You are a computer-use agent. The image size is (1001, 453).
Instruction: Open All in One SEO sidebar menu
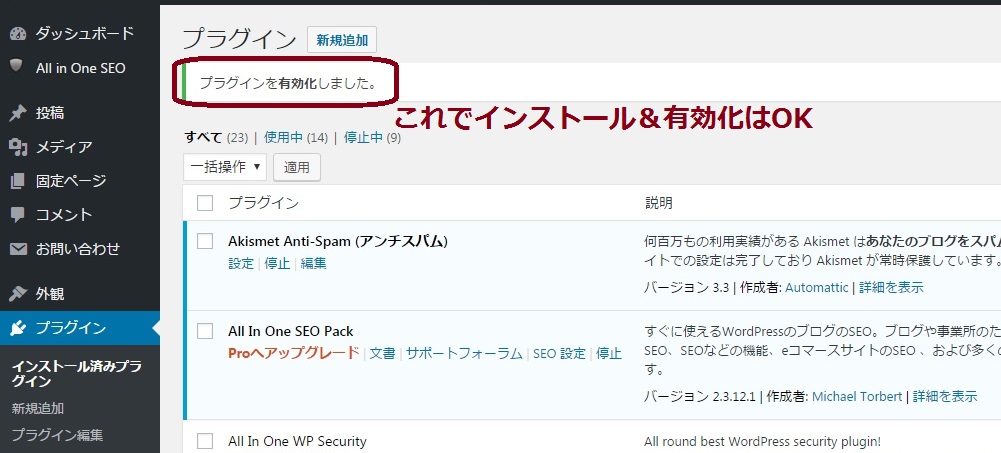[80, 68]
